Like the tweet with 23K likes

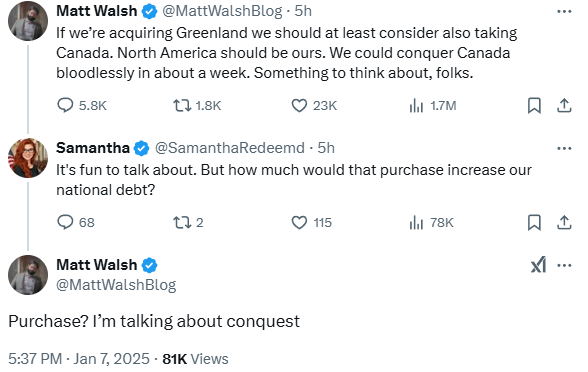tap(314, 105)
